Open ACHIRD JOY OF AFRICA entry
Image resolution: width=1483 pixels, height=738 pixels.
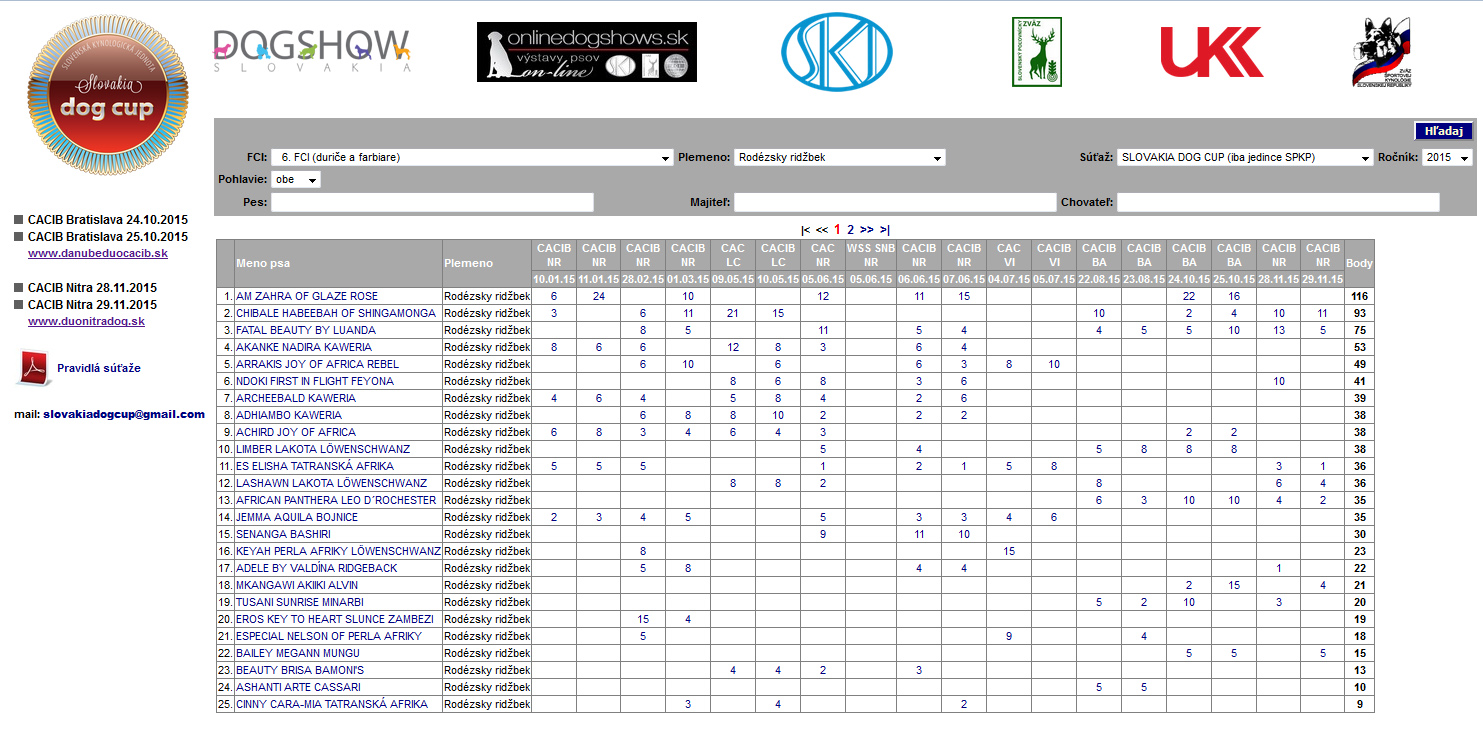[296, 432]
